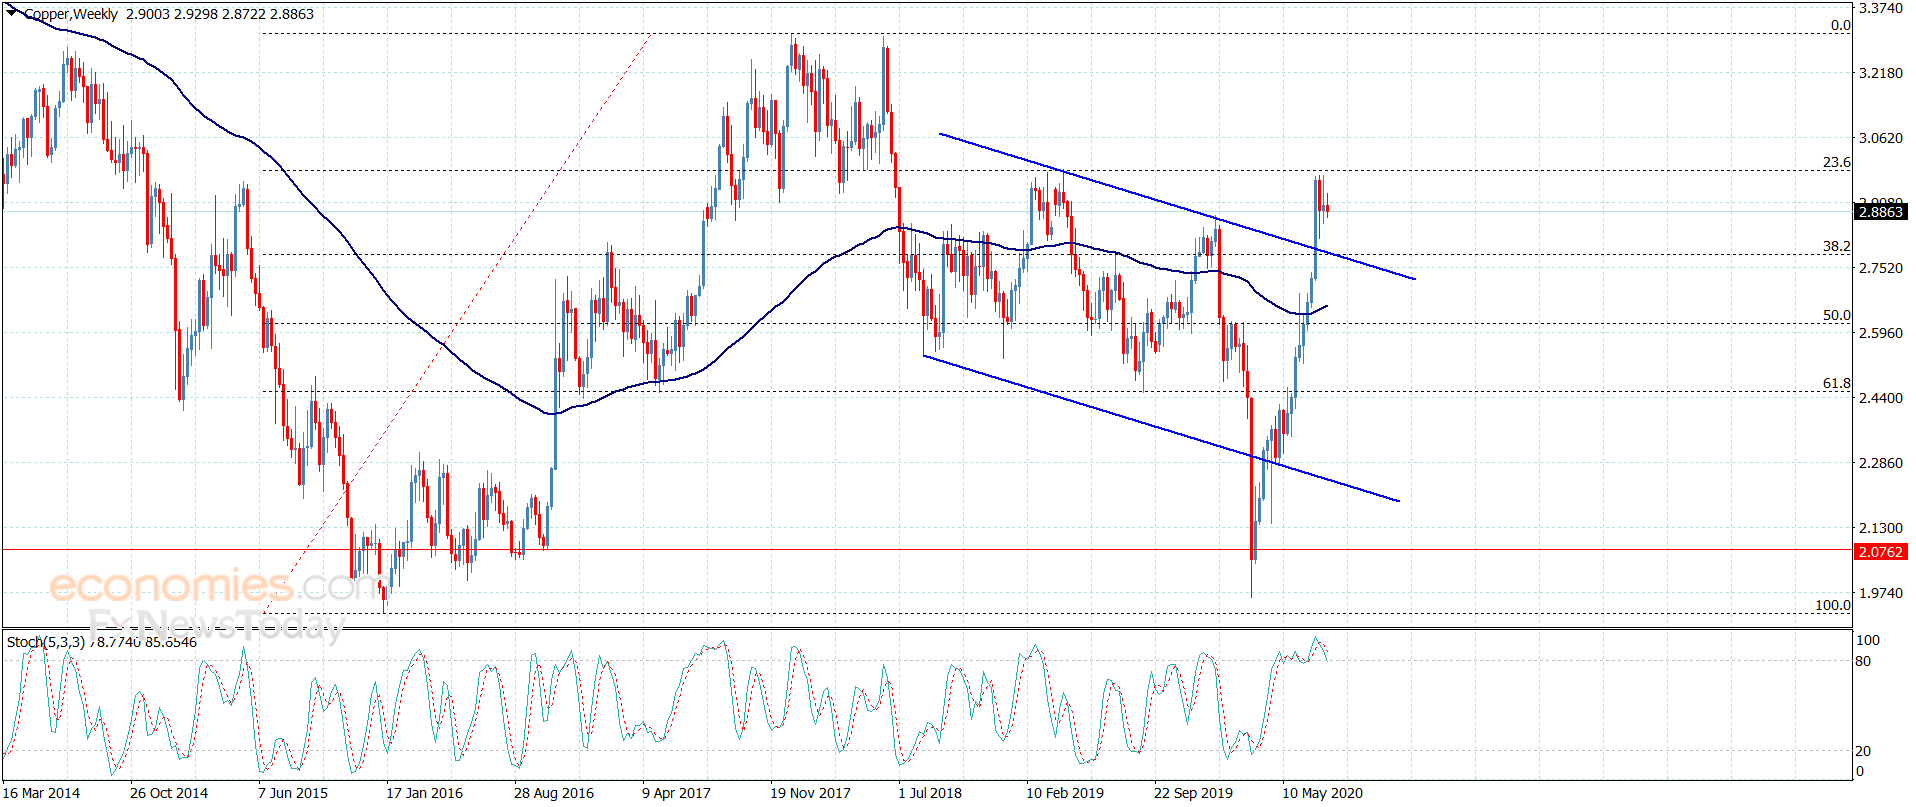
Task: Click the 19 Nov 2017 date label
Action: point(810,793)
